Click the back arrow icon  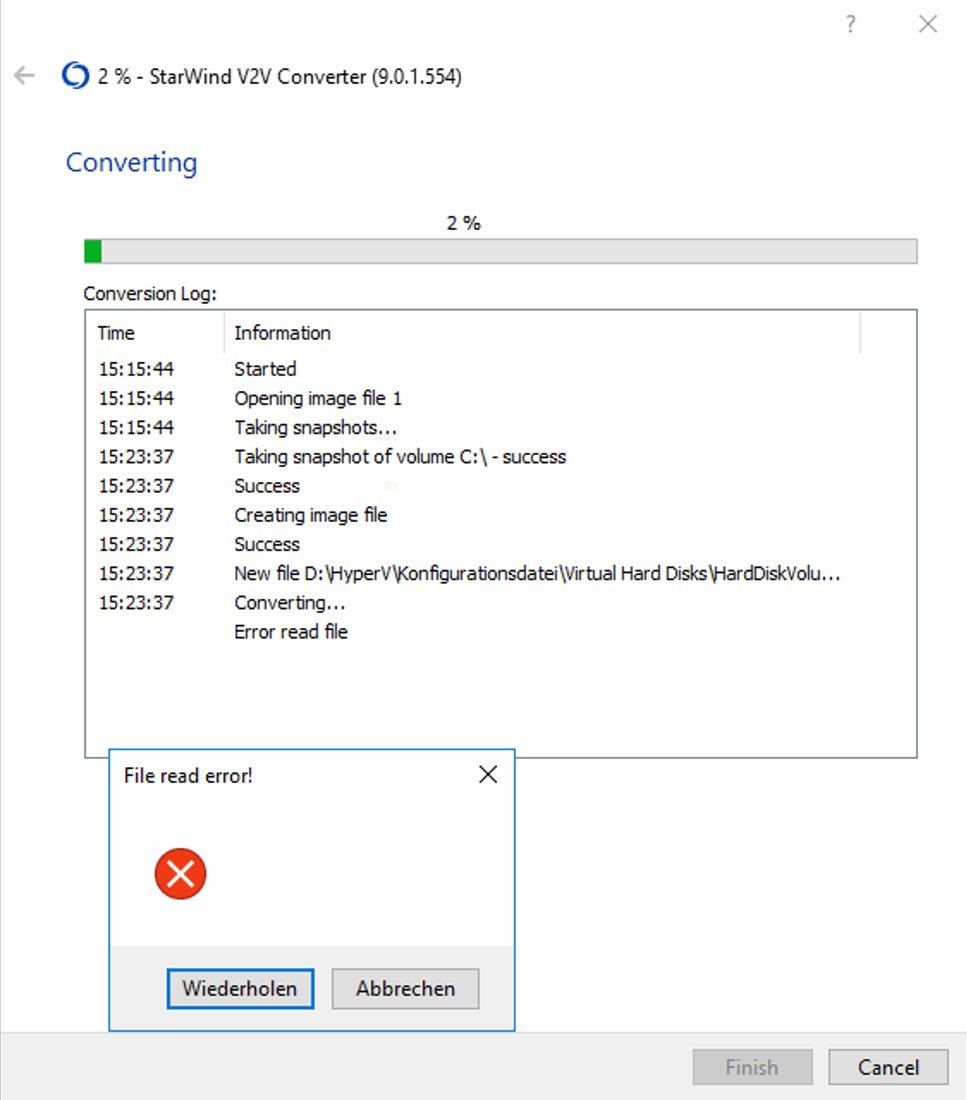pos(25,75)
